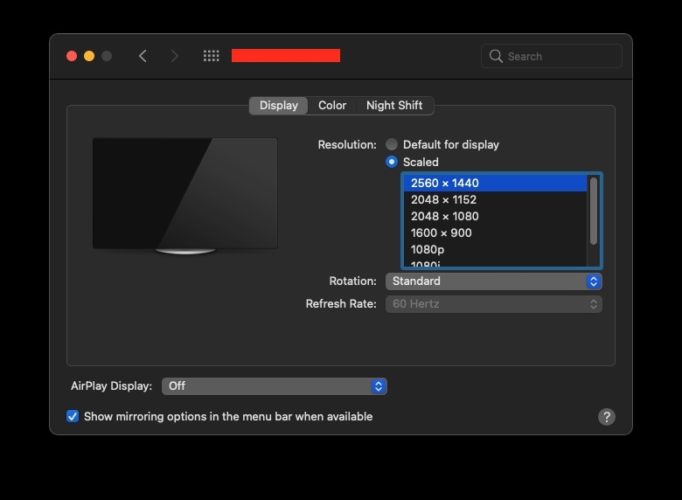Click the resolution list scrollbar
Image resolution: width=682 pixels, height=500 pixels.
coord(593,211)
